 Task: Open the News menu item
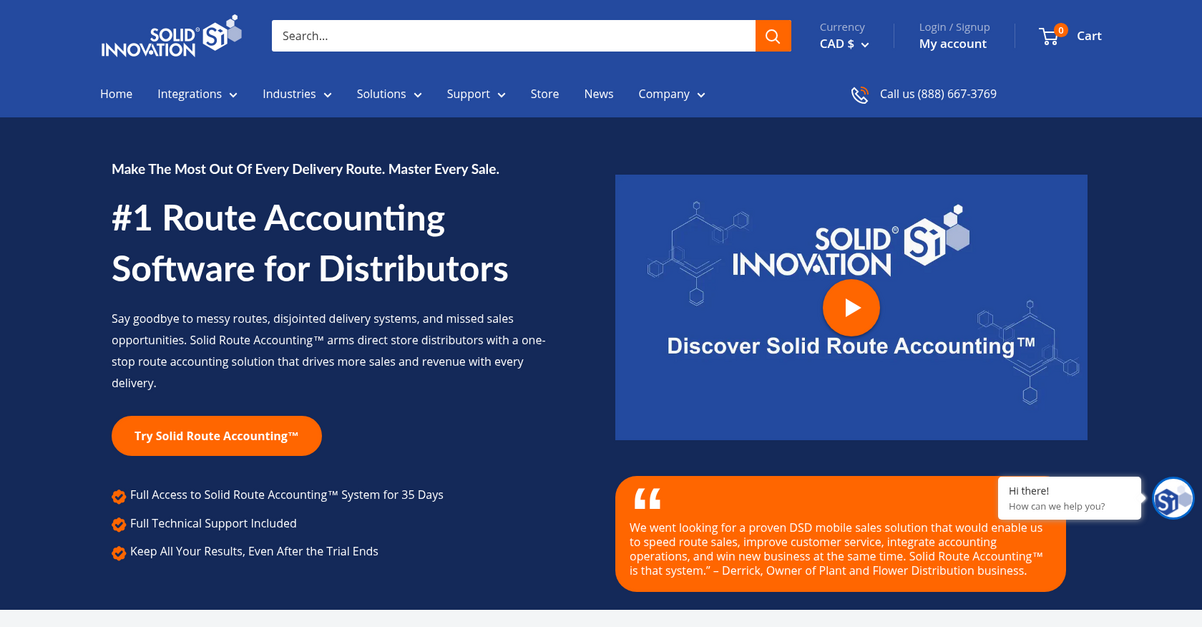599,94
